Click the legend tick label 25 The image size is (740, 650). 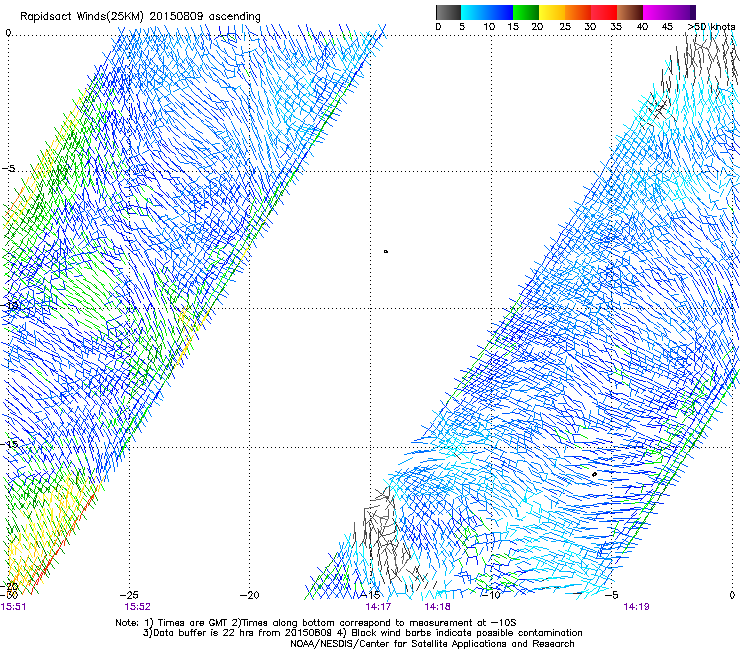click(x=565, y=27)
